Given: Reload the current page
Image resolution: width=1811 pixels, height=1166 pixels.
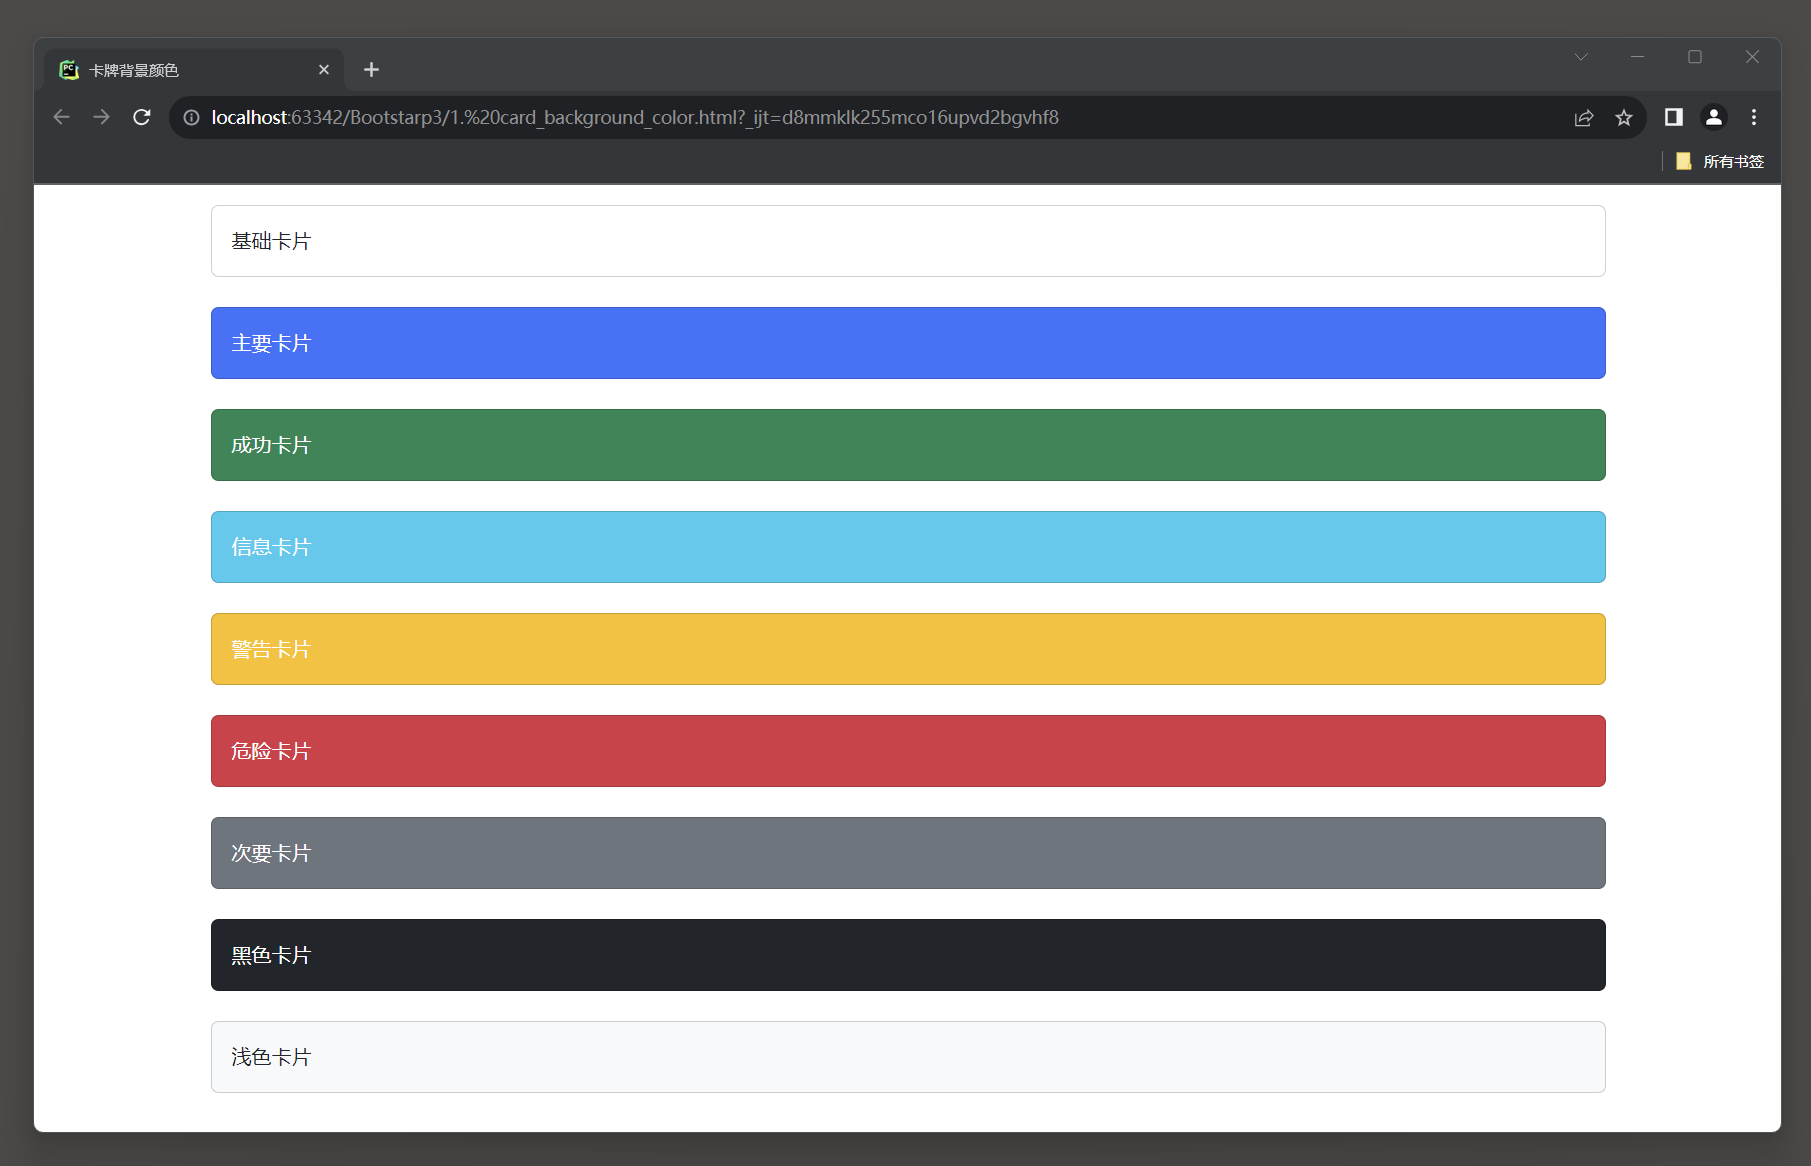Looking at the screenshot, I should click(142, 117).
